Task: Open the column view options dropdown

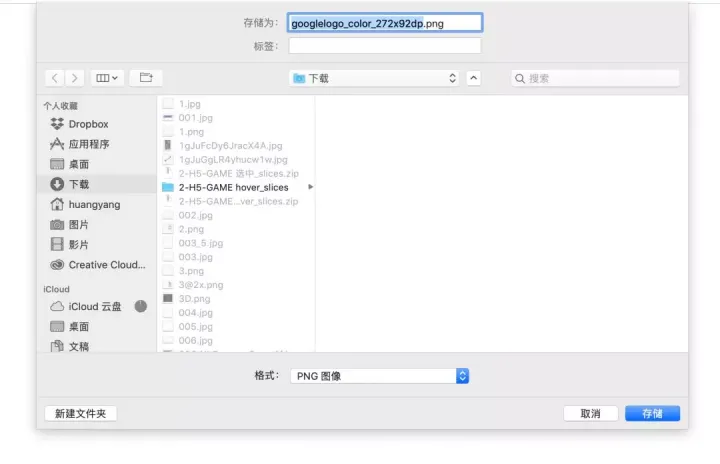Action: coord(107,78)
